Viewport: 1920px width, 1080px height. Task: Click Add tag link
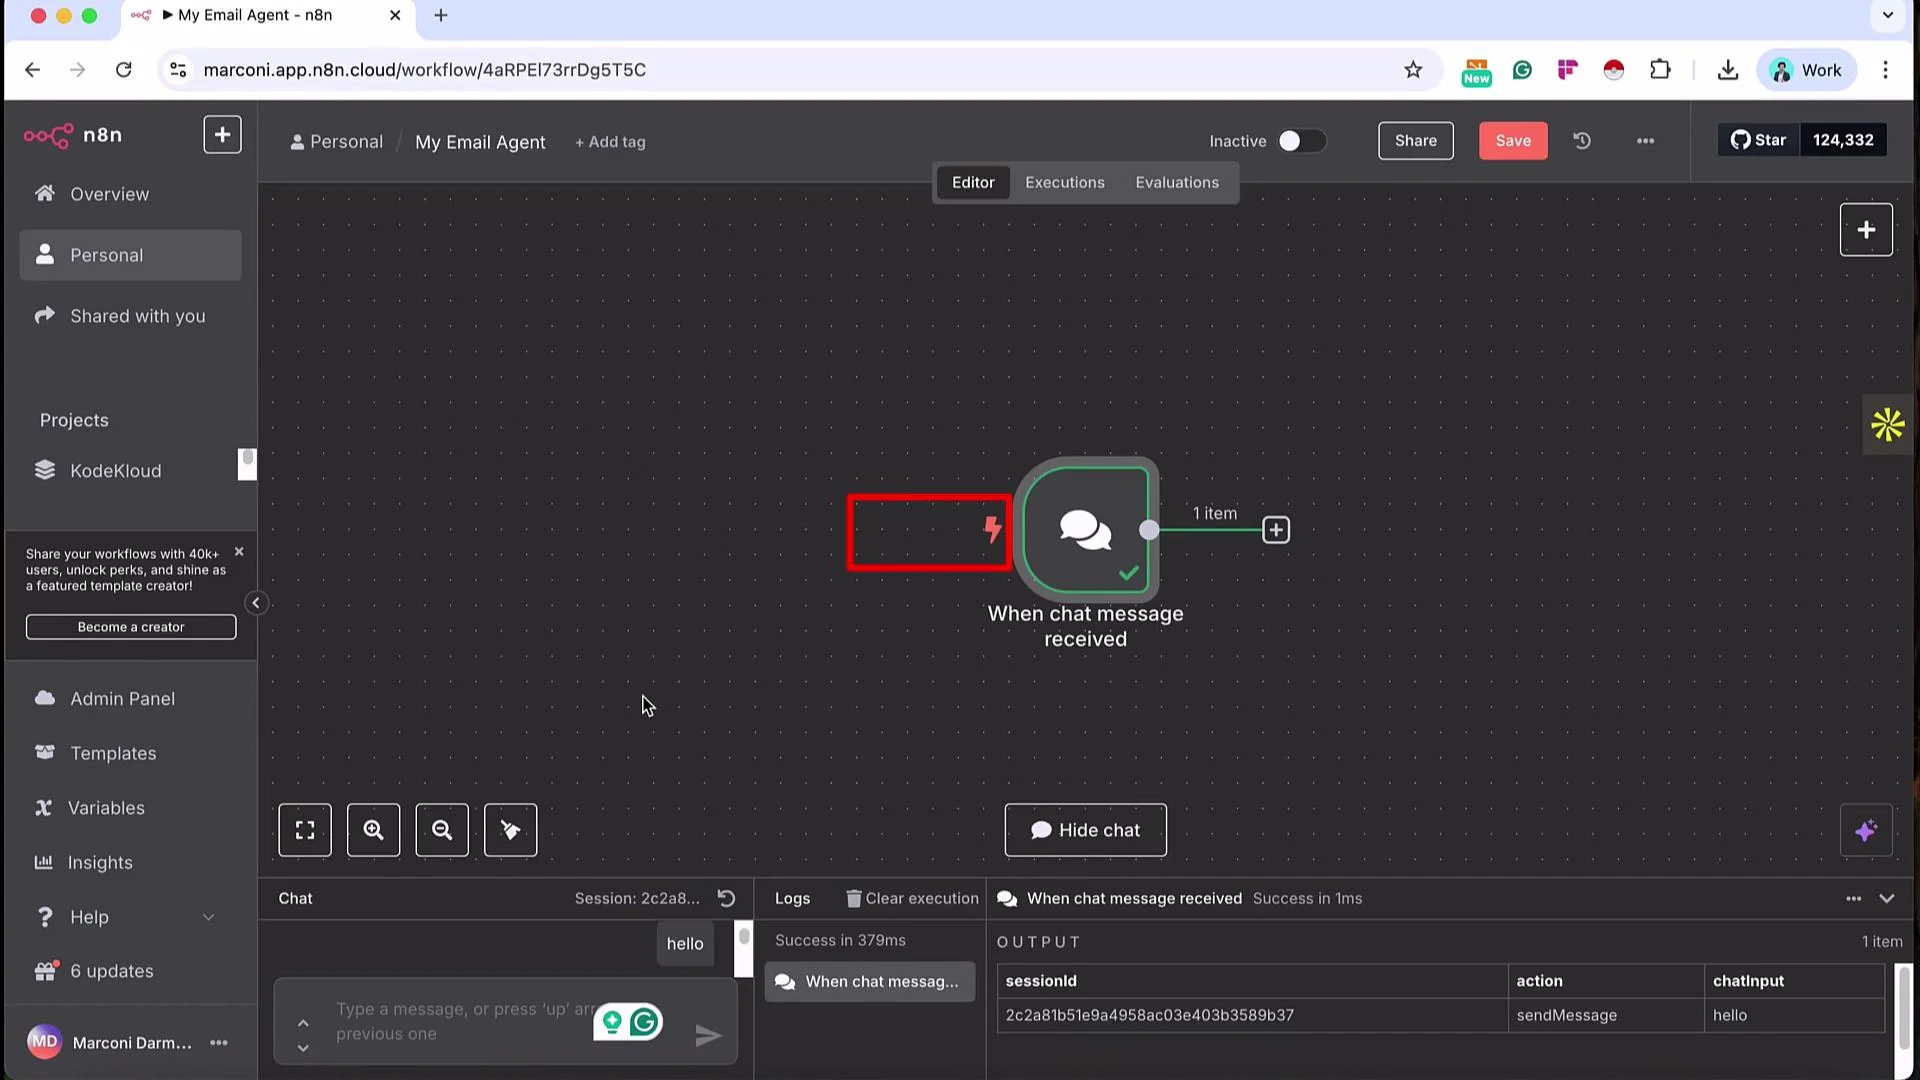click(610, 142)
